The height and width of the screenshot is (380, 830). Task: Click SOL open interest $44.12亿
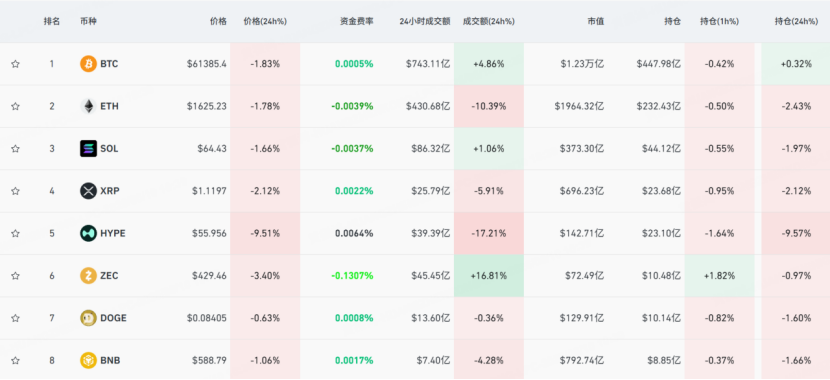[661, 149]
